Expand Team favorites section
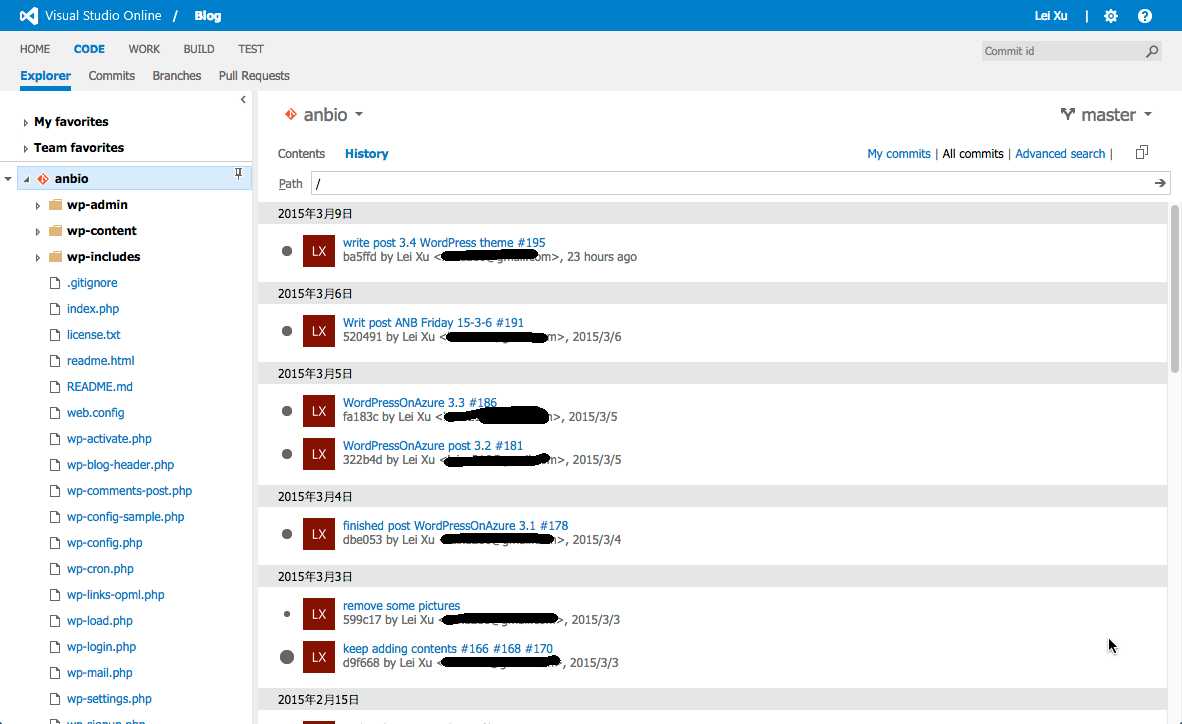 coord(26,149)
